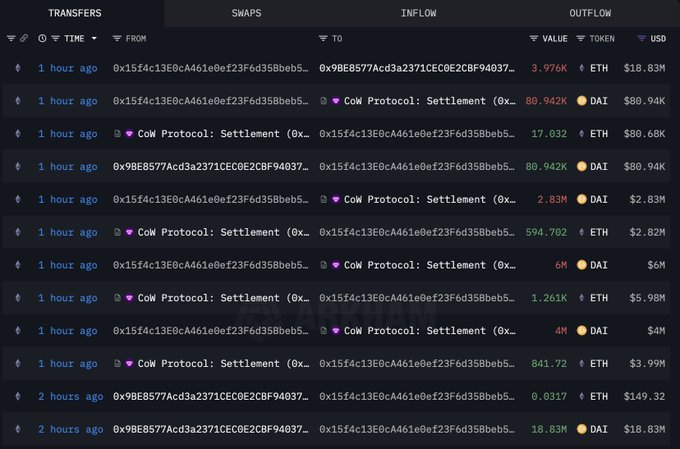Expand the TIME sort dropdown arrow
Image resolution: width=680 pixels, height=449 pixels.
pos(95,38)
